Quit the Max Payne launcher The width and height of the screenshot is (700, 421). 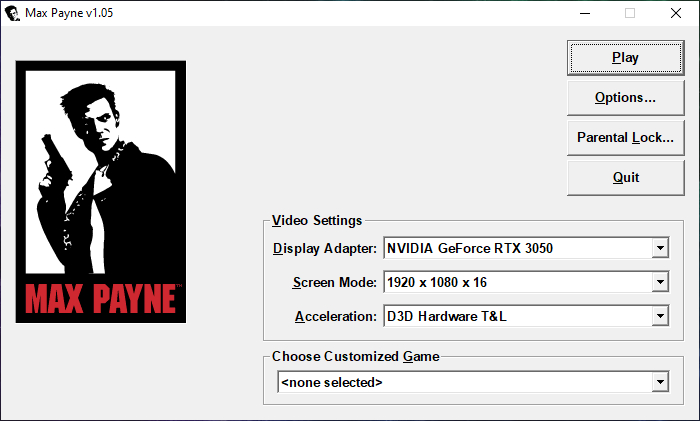(625, 178)
